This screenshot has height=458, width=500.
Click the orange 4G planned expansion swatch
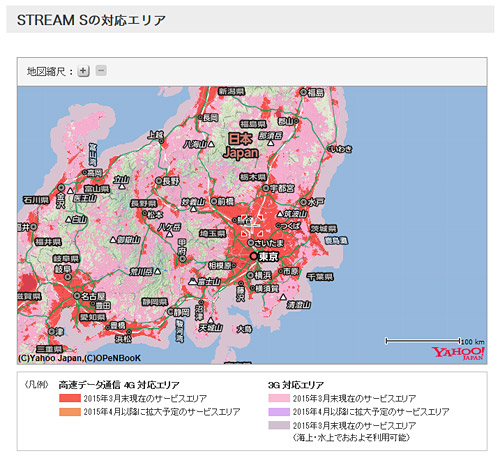tap(70, 412)
